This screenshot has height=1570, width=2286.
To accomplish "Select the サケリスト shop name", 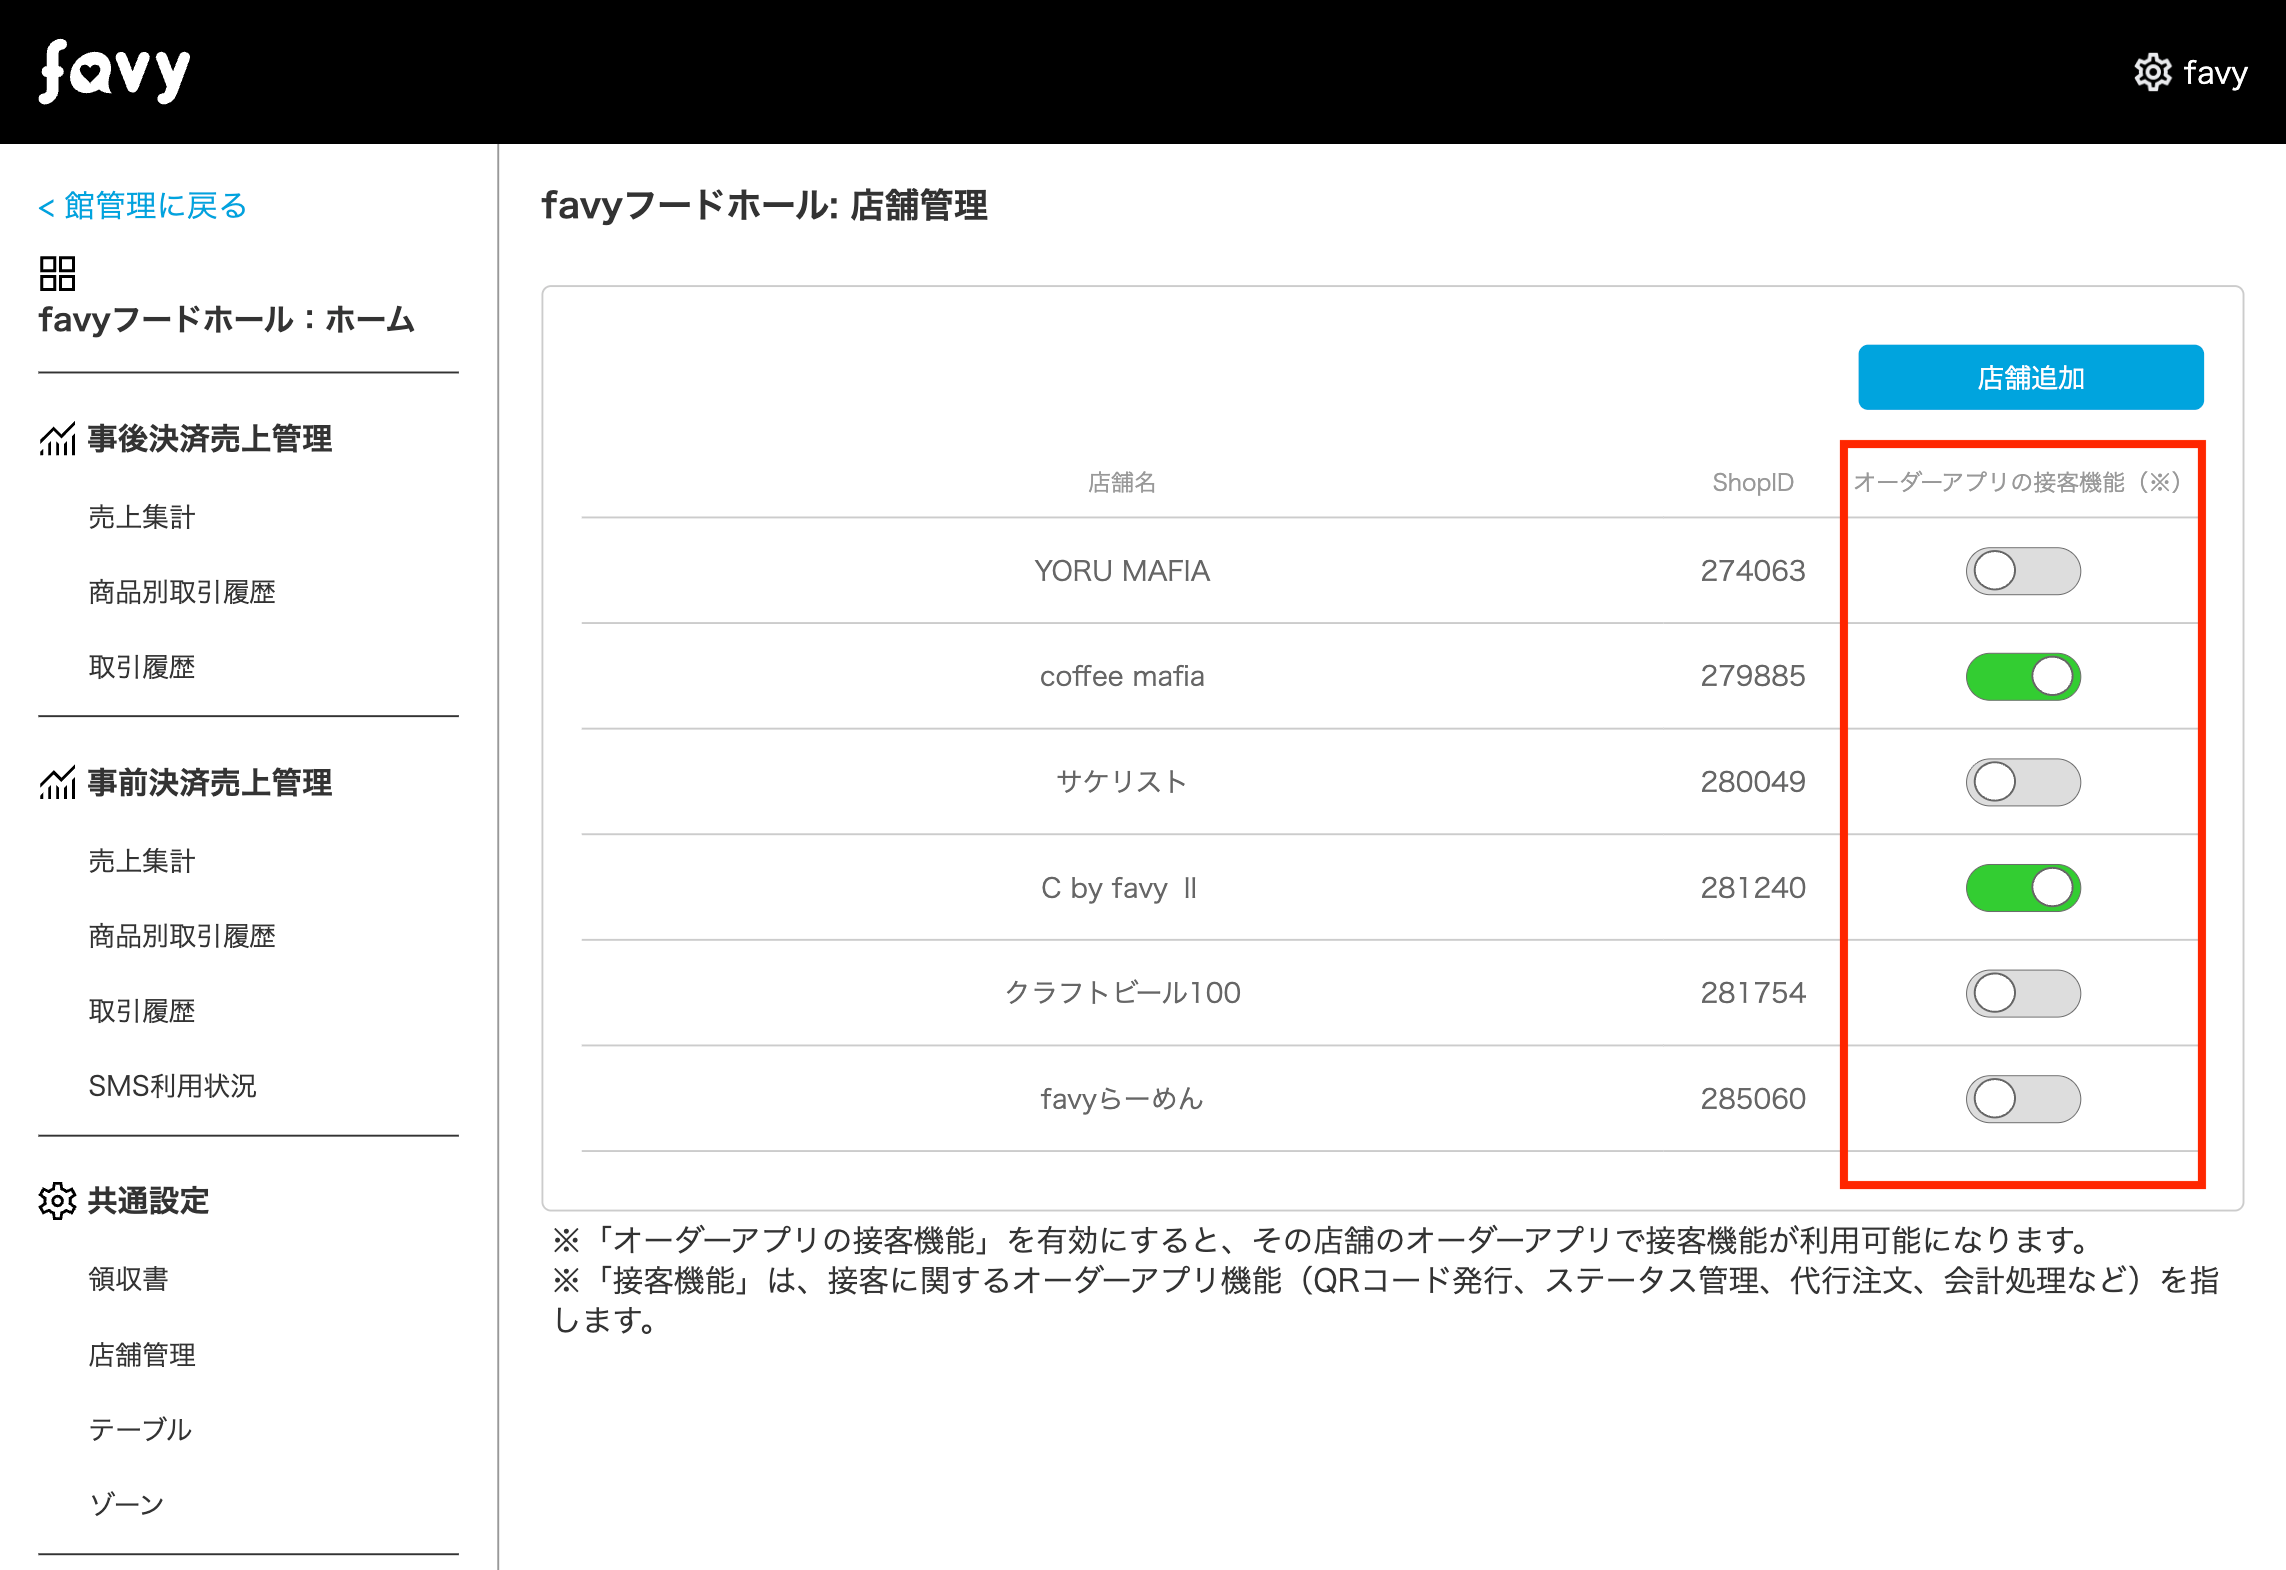I will [x=1122, y=782].
